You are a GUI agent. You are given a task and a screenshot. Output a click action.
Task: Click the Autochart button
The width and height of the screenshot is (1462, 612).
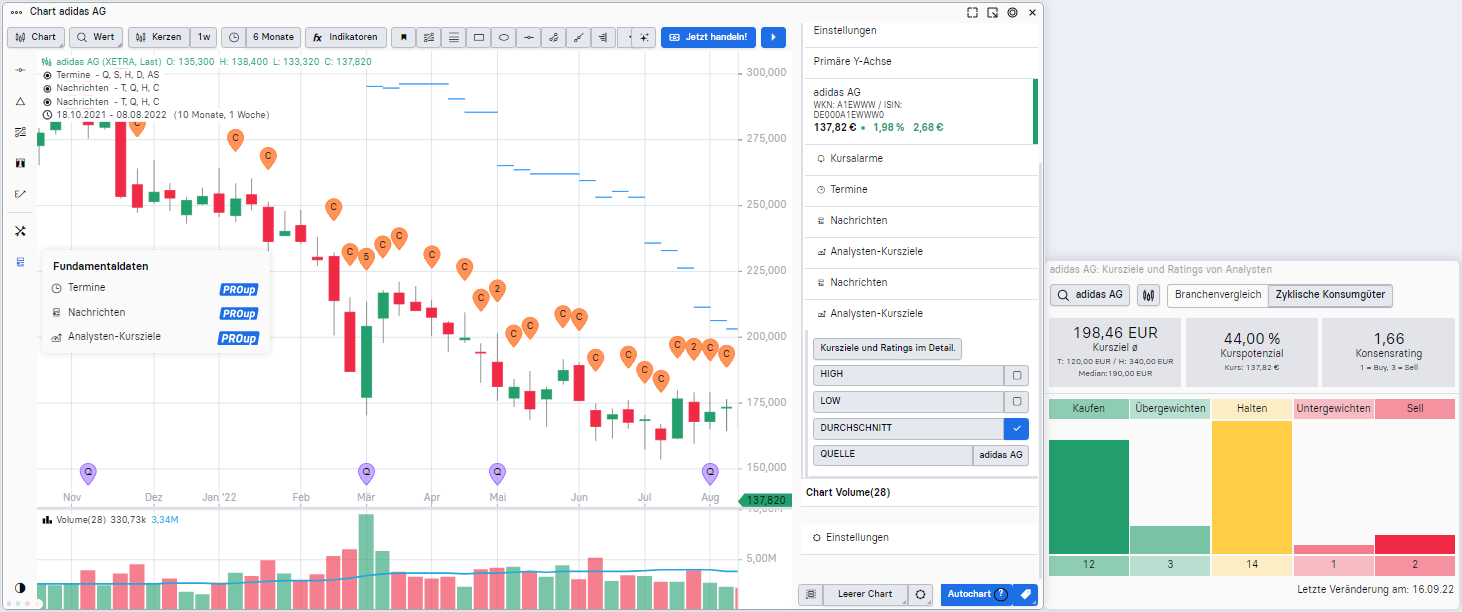click(x=976, y=594)
